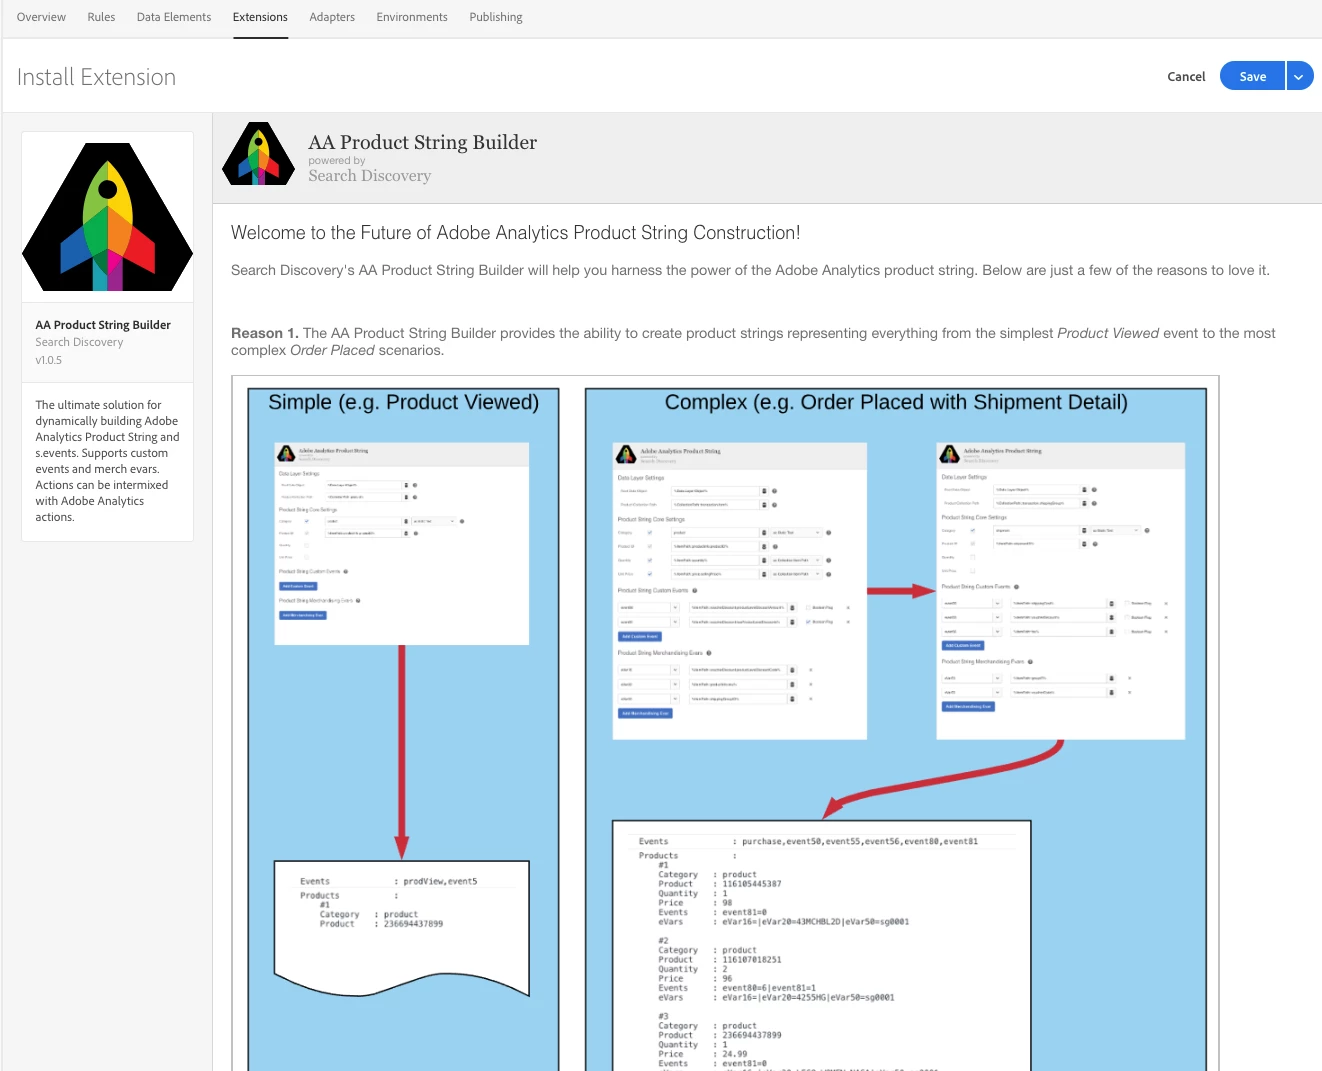Click the italic 'Order Placed' phrase in Reason 1
Screen dimensions: 1322x1071
(x=332, y=350)
